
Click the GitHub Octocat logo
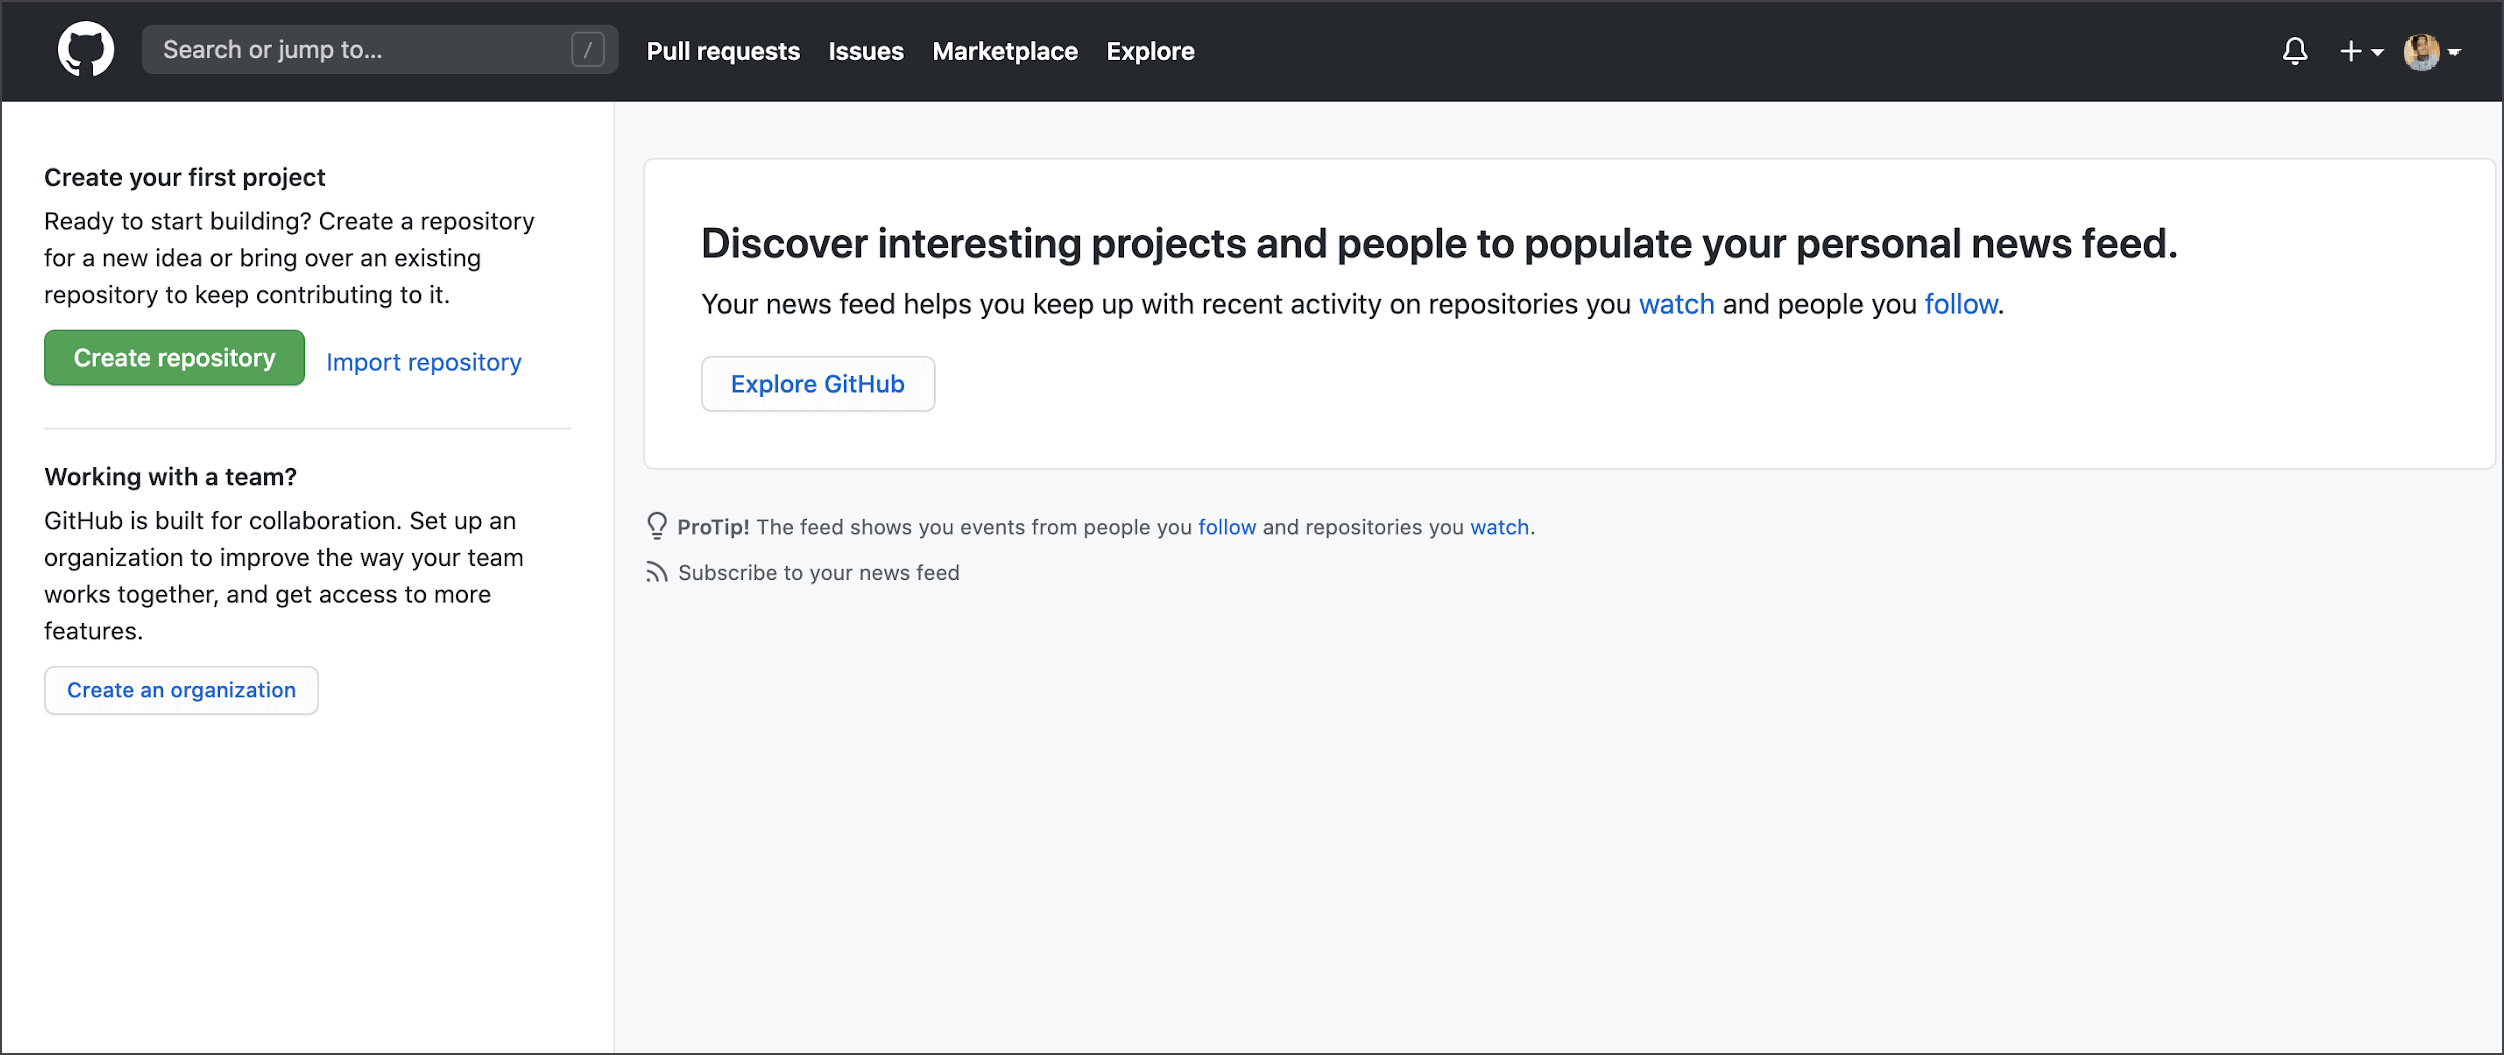point(86,50)
